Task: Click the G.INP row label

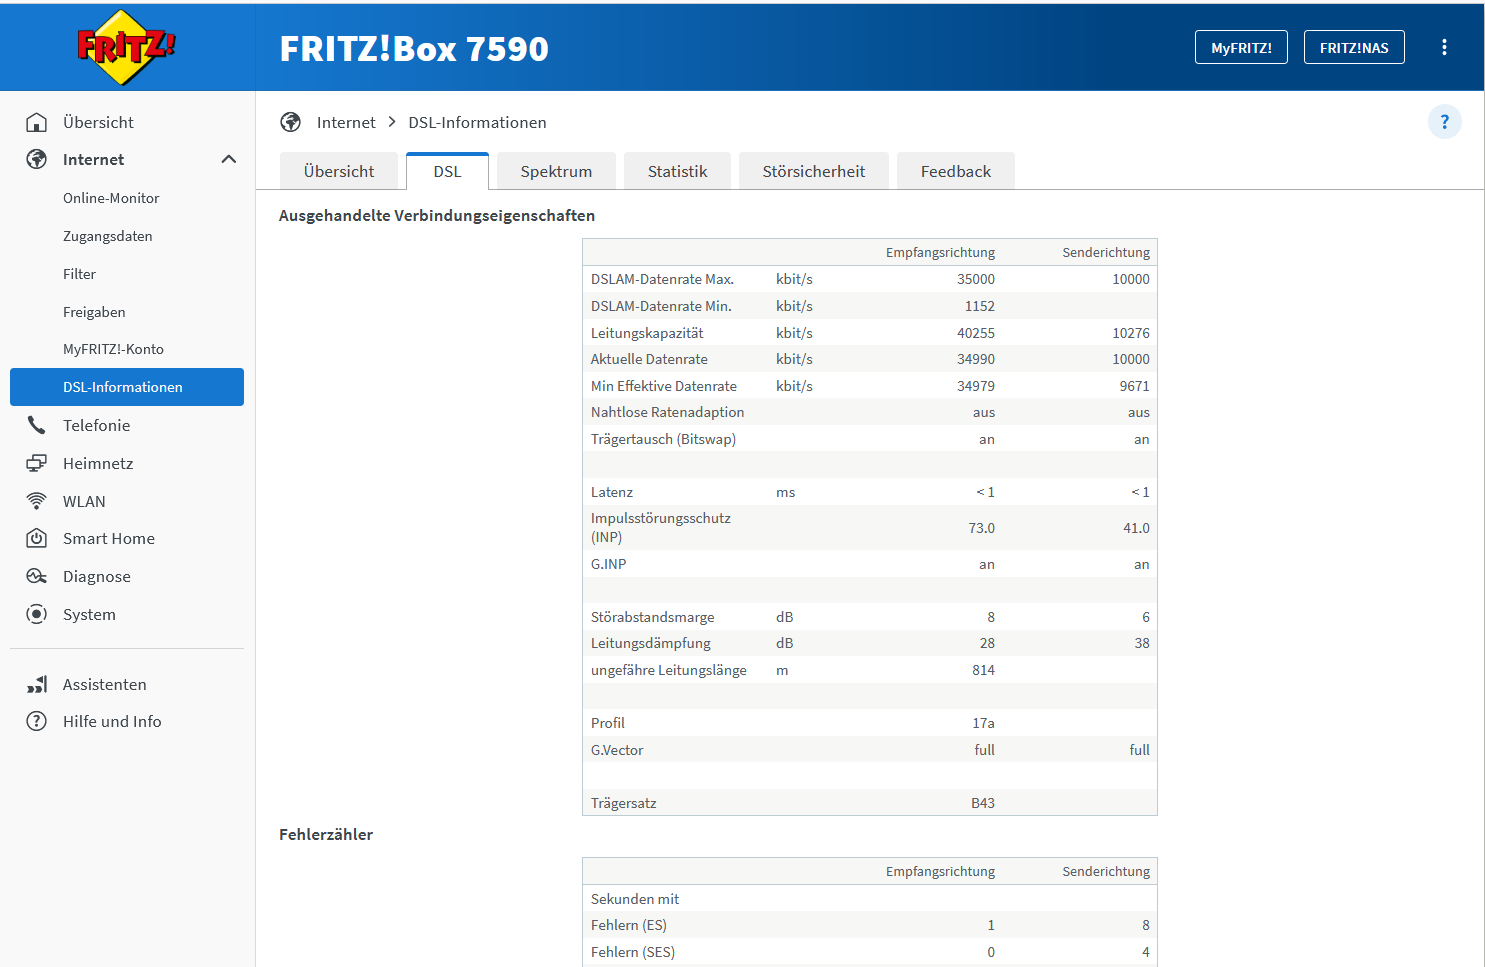Action: tap(609, 564)
